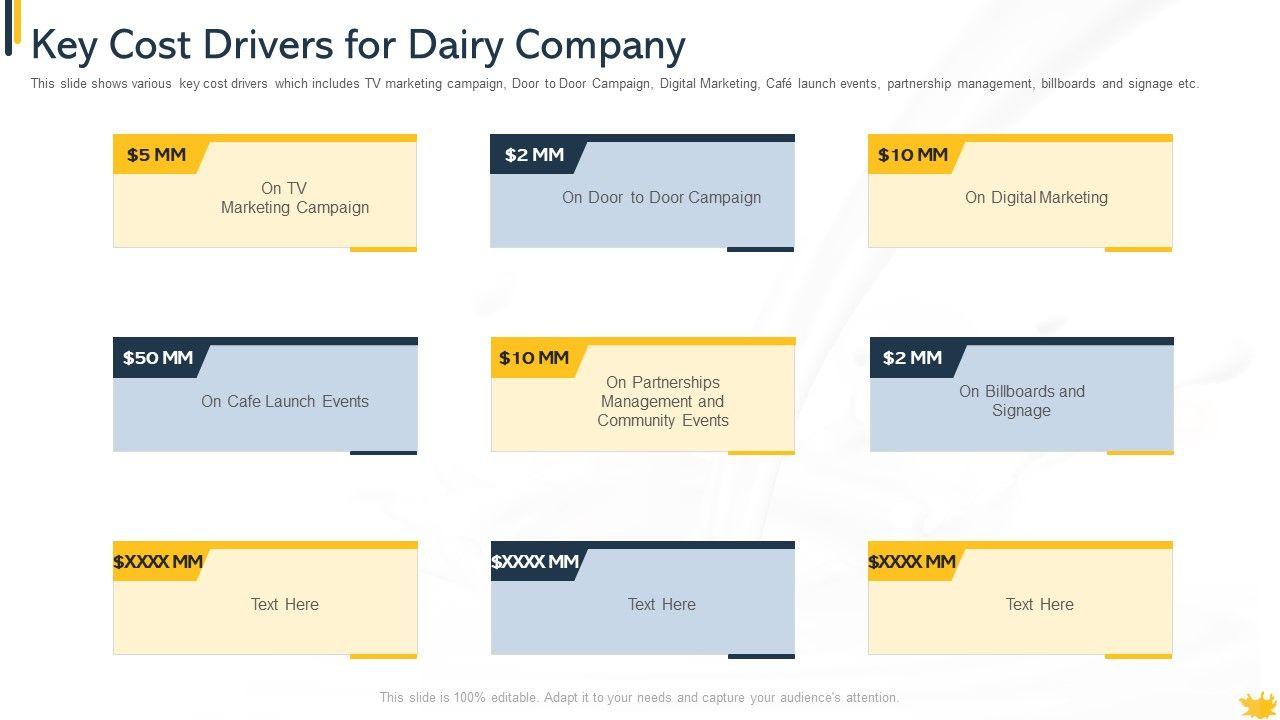This screenshot has height=720, width=1280.
Task: Click the slide description subtitle text
Action: point(614,84)
